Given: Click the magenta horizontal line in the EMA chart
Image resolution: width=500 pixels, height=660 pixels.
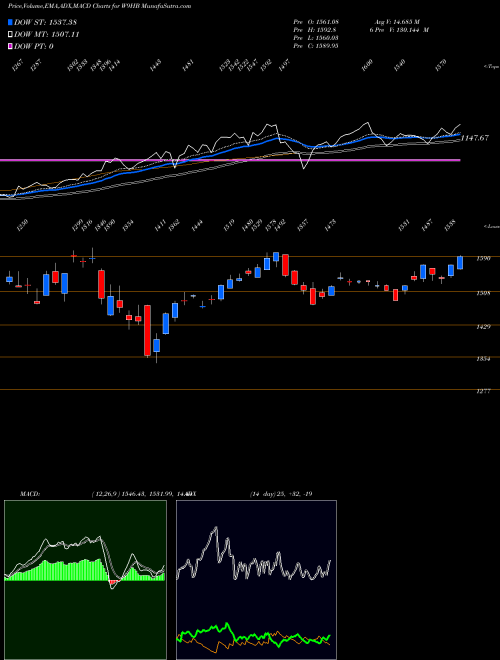Looking at the screenshot, I should pyautogui.click(x=230, y=160).
